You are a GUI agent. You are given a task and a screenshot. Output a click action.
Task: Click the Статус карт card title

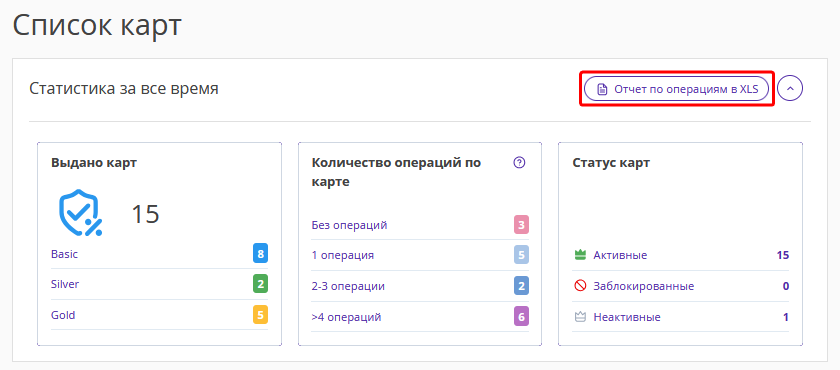click(611, 163)
